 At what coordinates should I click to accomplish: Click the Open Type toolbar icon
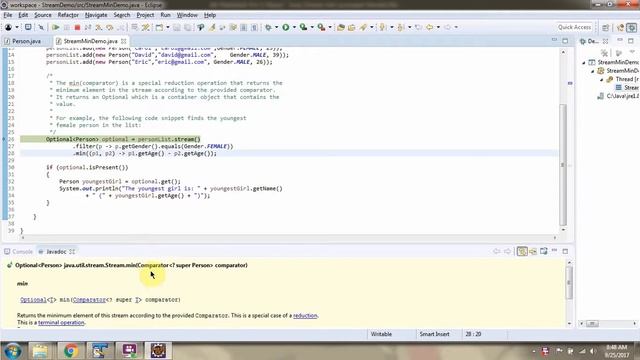[x=341, y=27]
